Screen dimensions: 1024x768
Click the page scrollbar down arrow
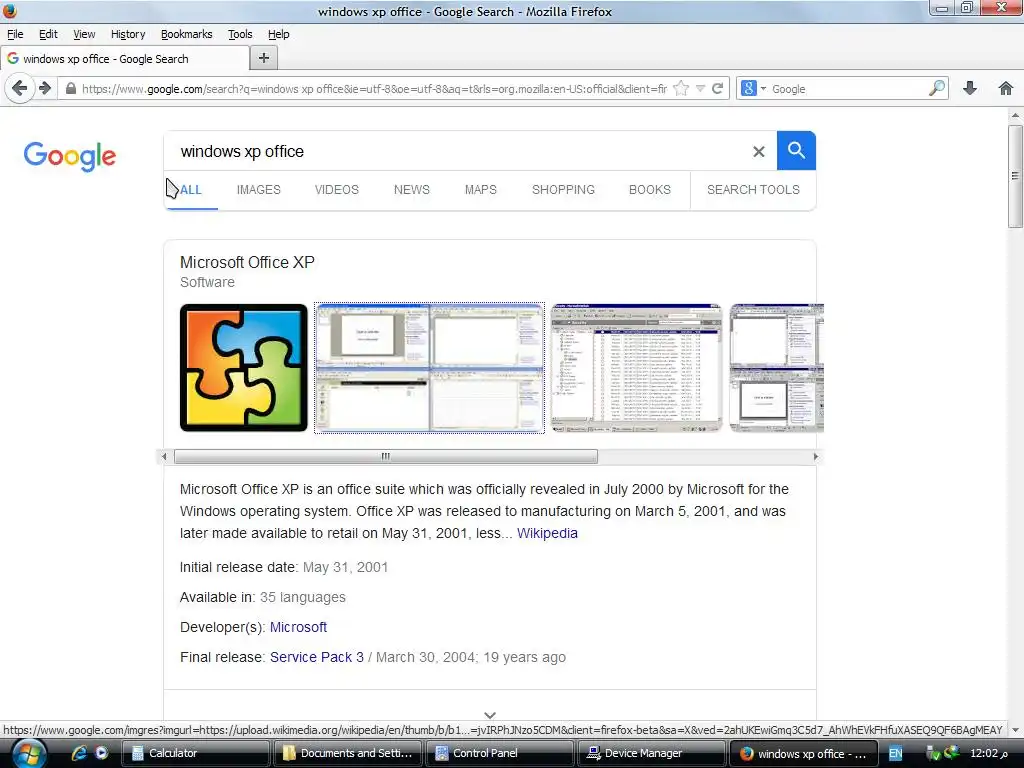pos(1015,729)
